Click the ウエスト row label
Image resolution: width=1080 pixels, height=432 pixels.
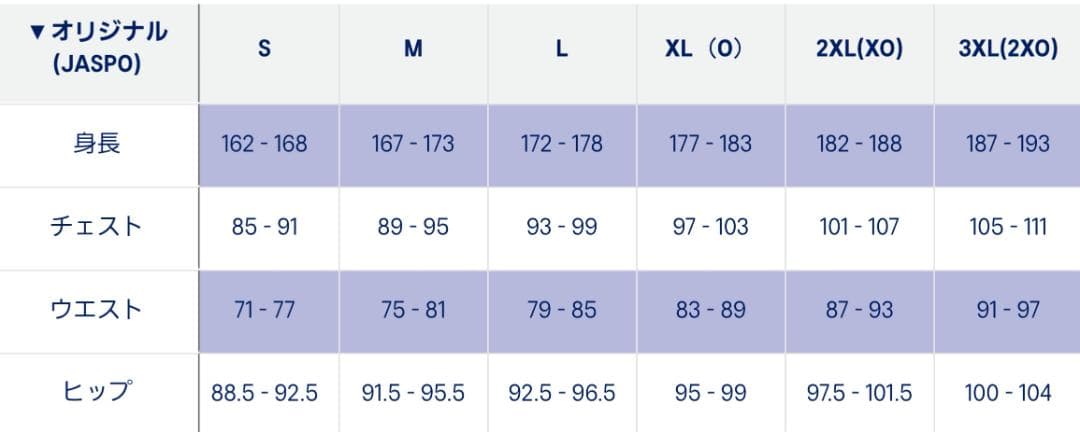97,309
